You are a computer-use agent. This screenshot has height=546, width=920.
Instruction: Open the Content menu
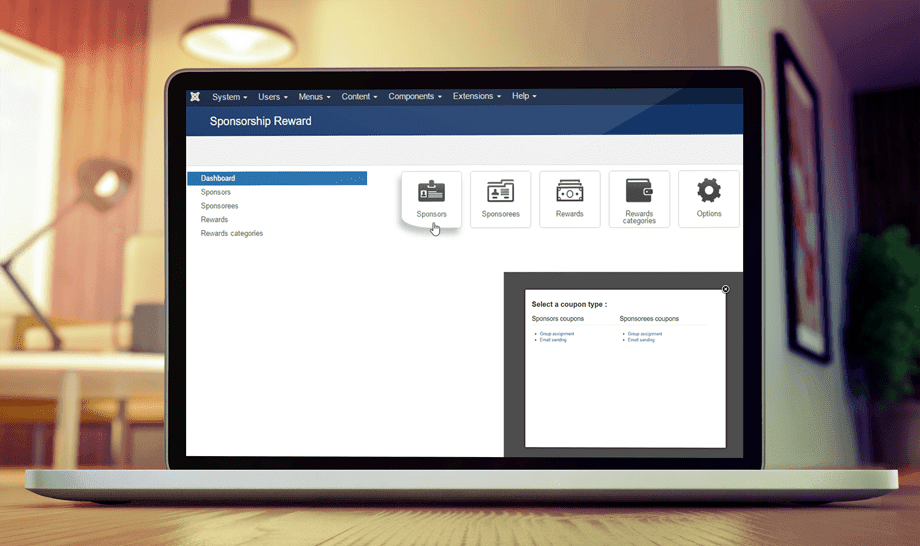click(359, 97)
